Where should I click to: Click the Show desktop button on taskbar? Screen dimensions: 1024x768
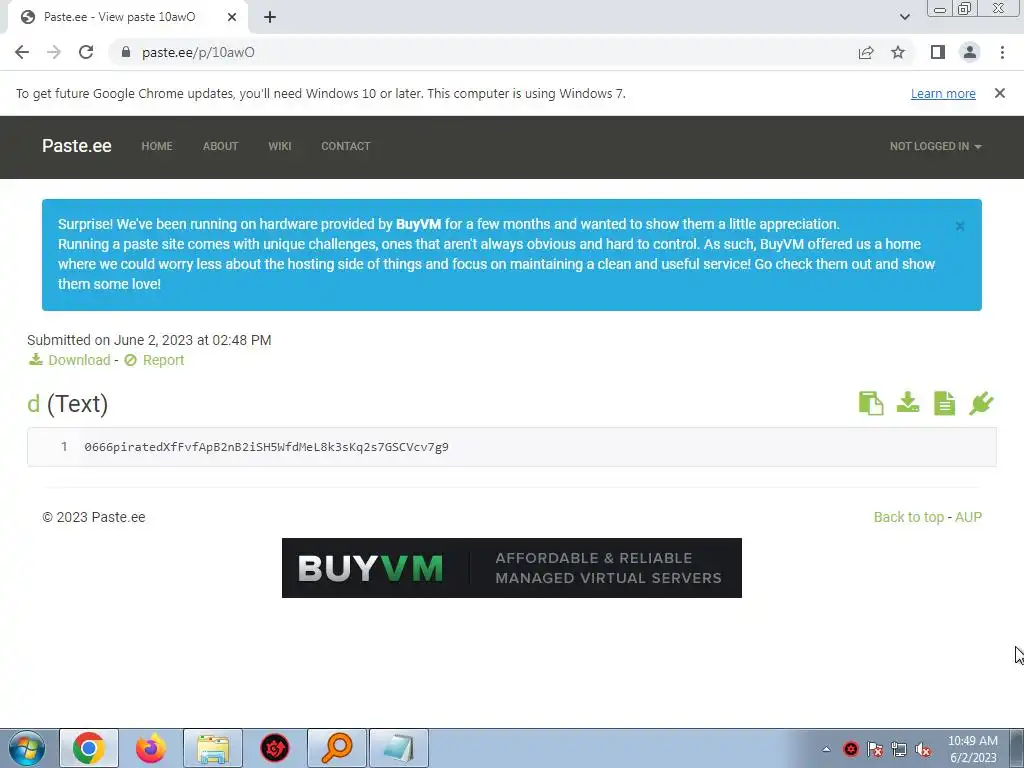1017,748
